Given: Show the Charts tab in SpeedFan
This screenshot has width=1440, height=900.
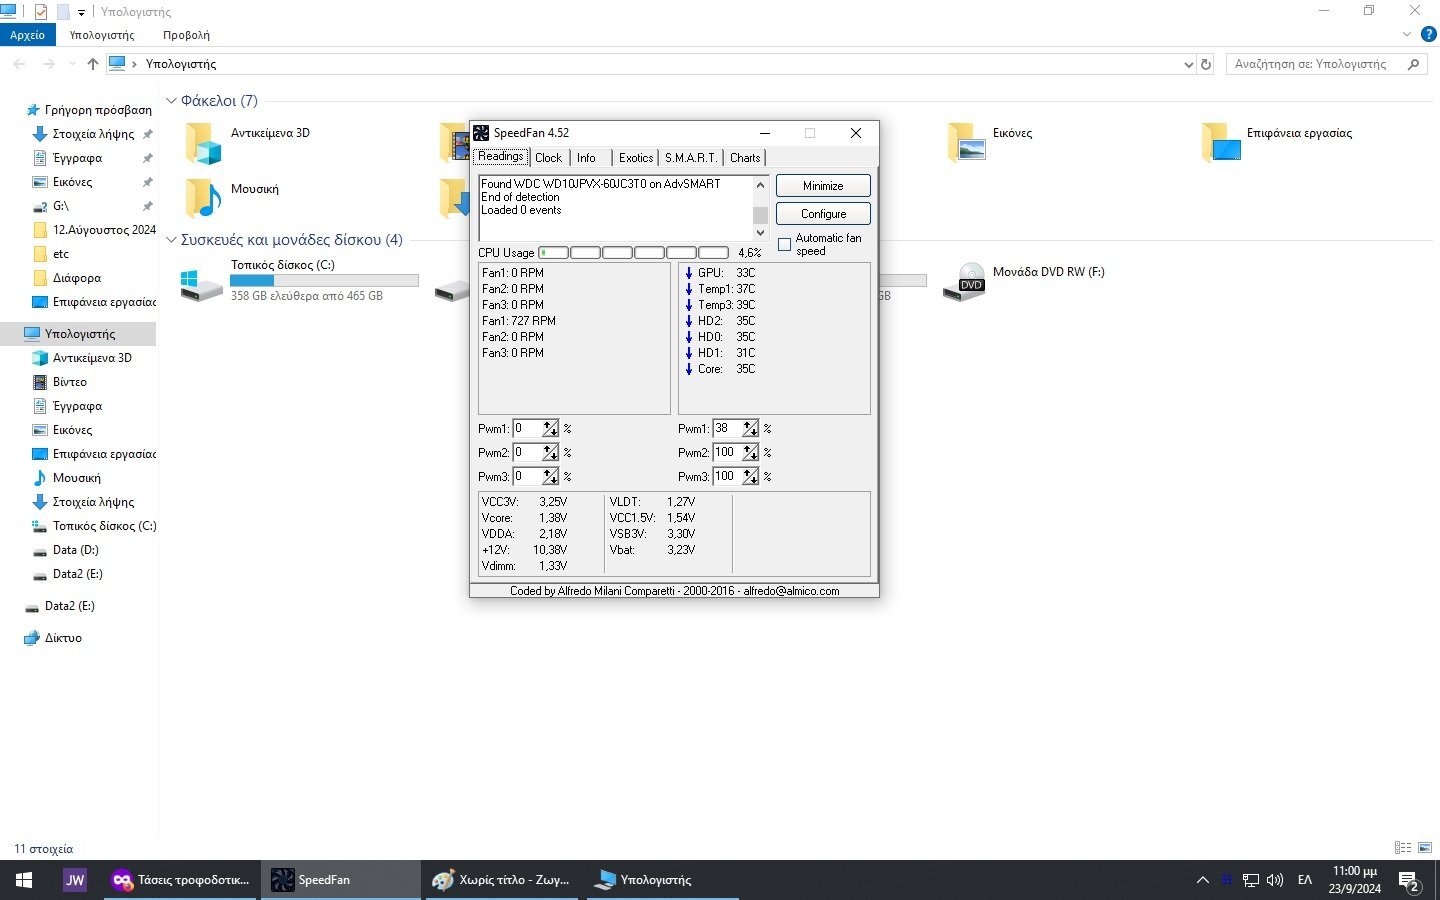Looking at the screenshot, I should pos(745,158).
